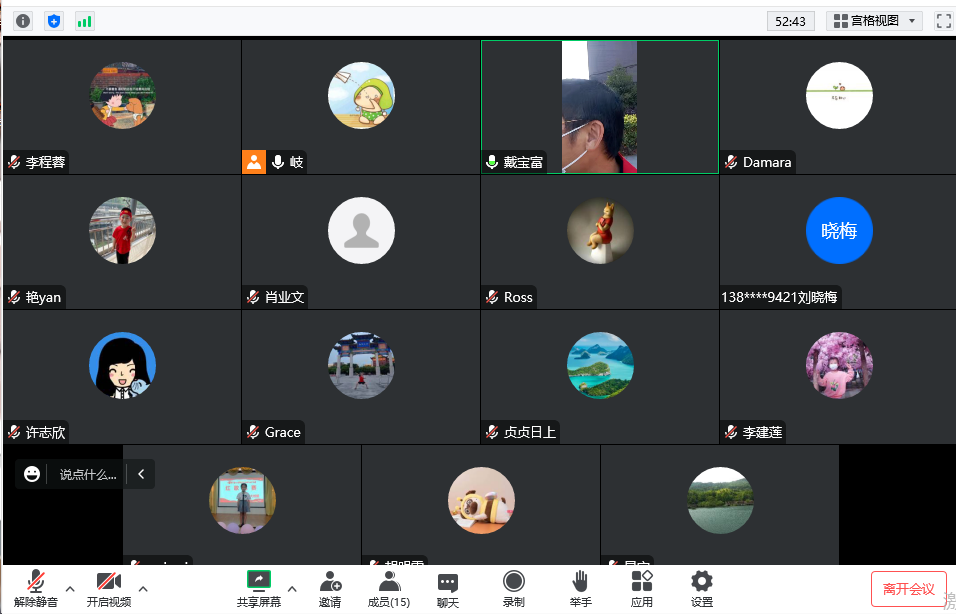Click the blue security shield icon
This screenshot has height=614, width=956.
[54, 20]
